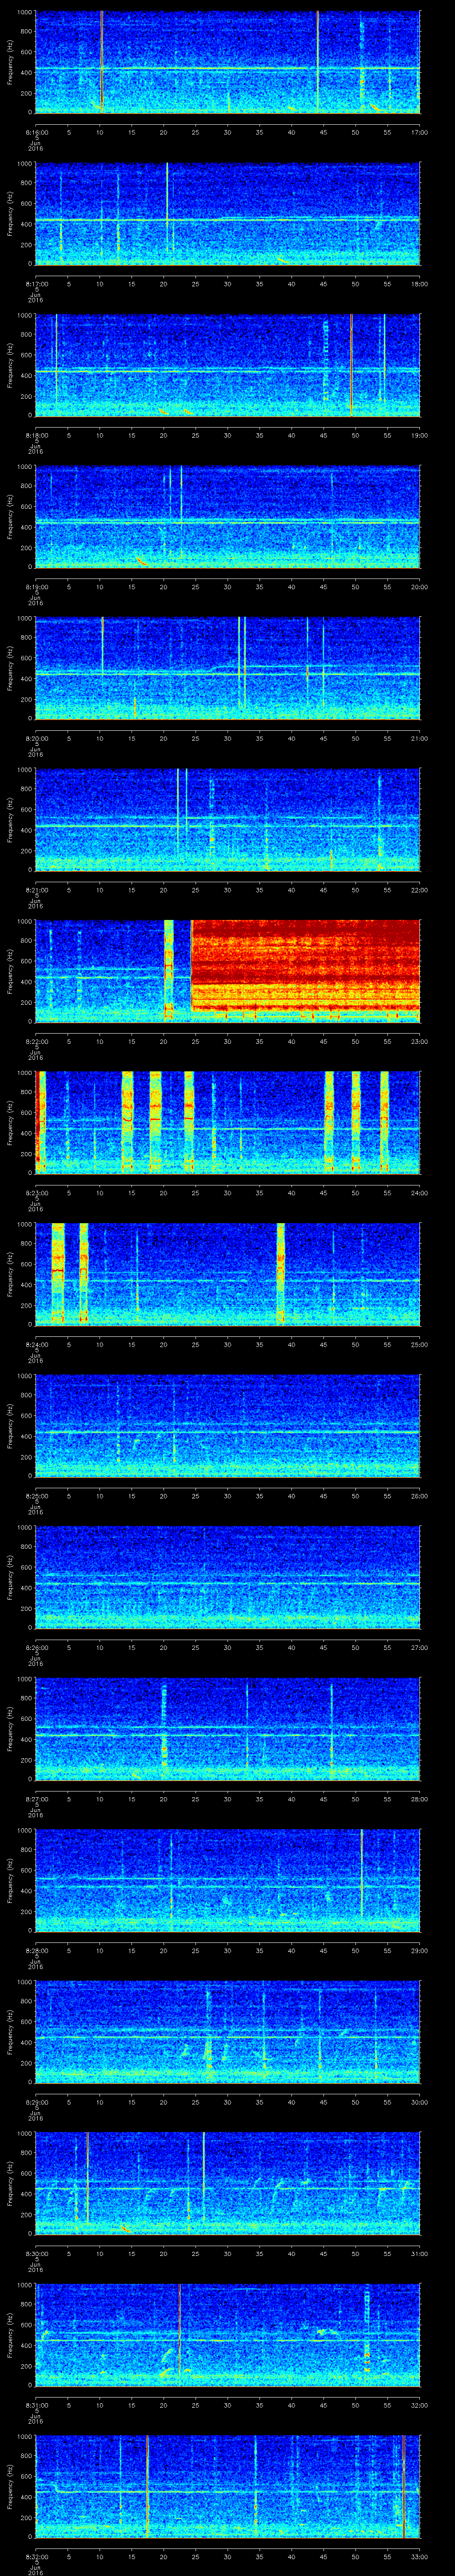
Task: Click the 8:25:00 spectrogram panel
Action: pyautogui.click(x=228, y=1425)
